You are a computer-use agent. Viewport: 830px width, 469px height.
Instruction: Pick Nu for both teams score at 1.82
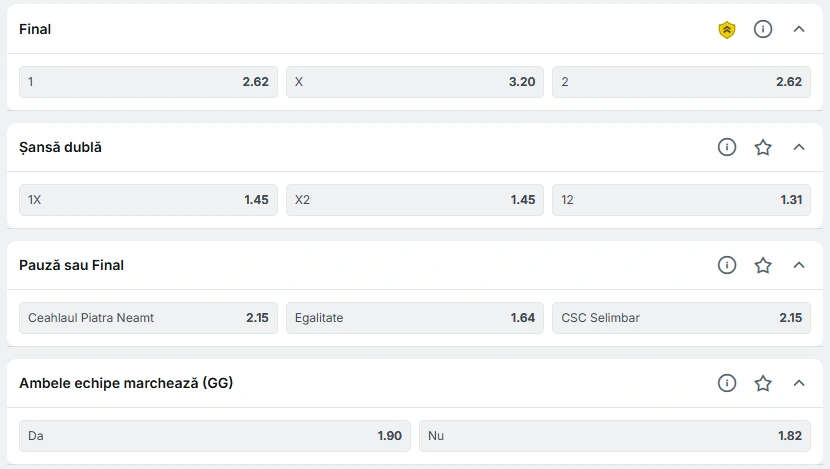point(615,436)
